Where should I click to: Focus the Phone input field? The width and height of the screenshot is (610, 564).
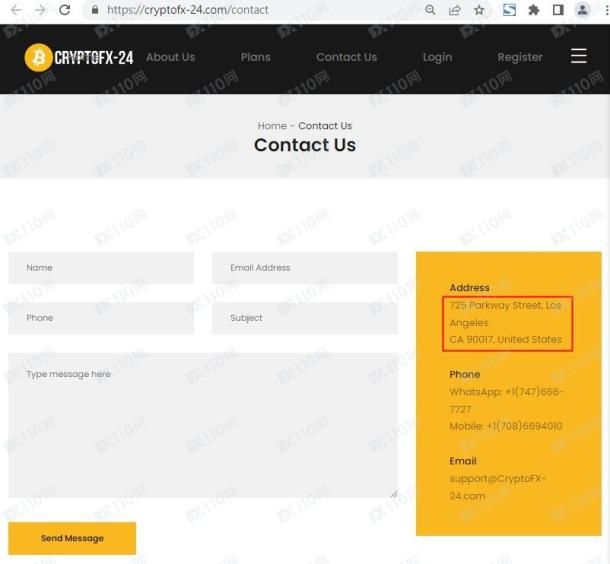point(101,318)
